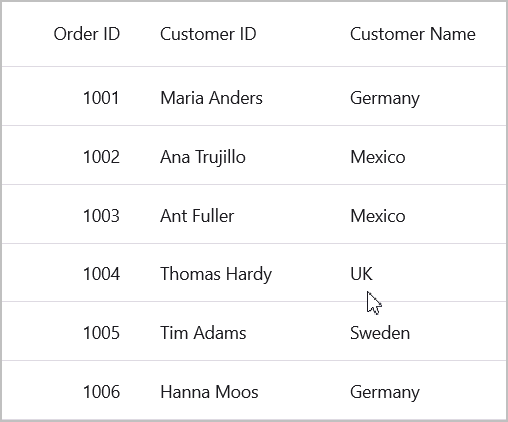This screenshot has width=508, height=422.
Task: Select the Ana Trujillo cell
Action: point(203,157)
